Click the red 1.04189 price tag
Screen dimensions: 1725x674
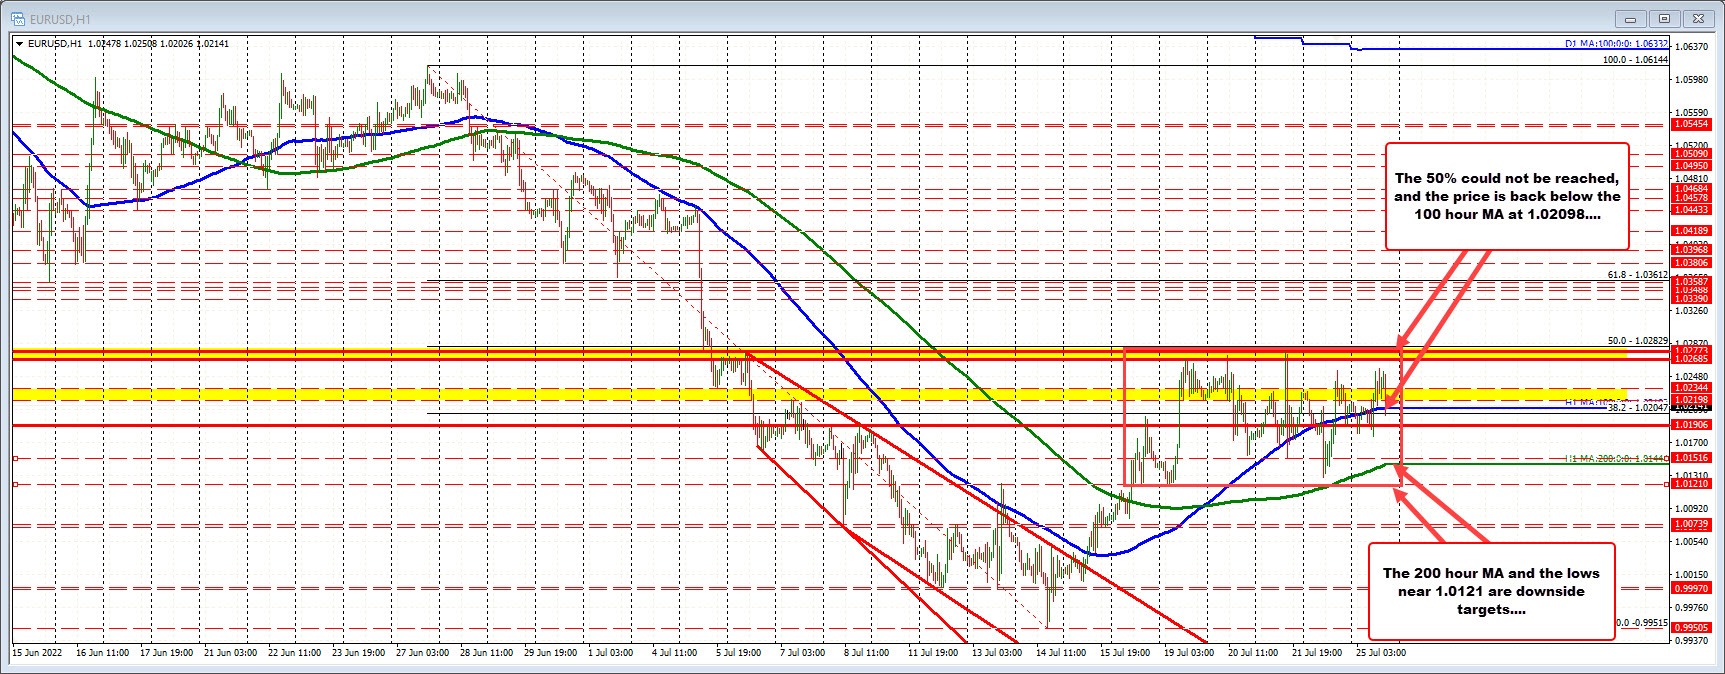(1692, 231)
